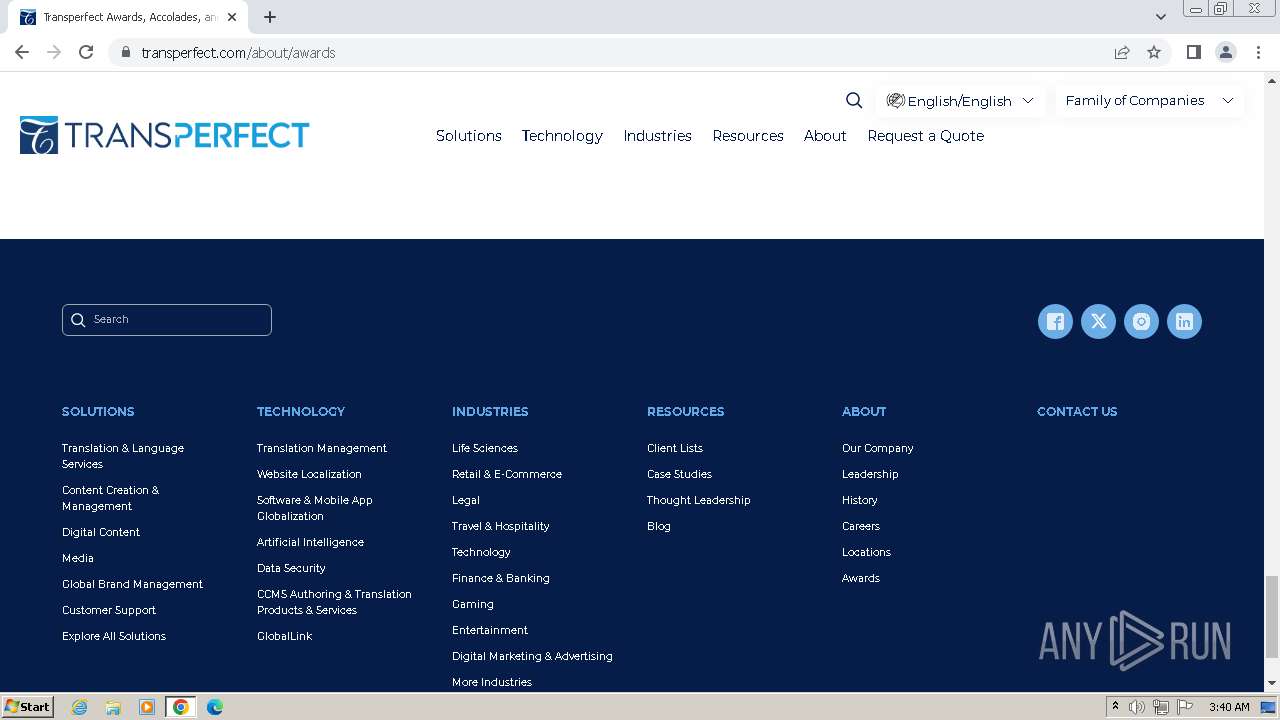1280x720 pixels.
Task: Open X (Twitter) social icon in footer
Action: coord(1098,321)
